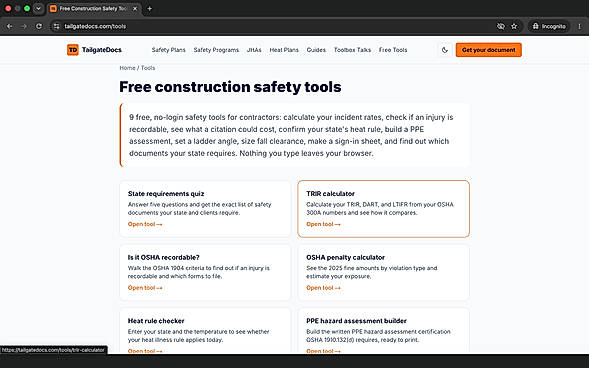The image size is (589, 368).
Task: Open Guides nav item
Action: [x=316, y=50]
